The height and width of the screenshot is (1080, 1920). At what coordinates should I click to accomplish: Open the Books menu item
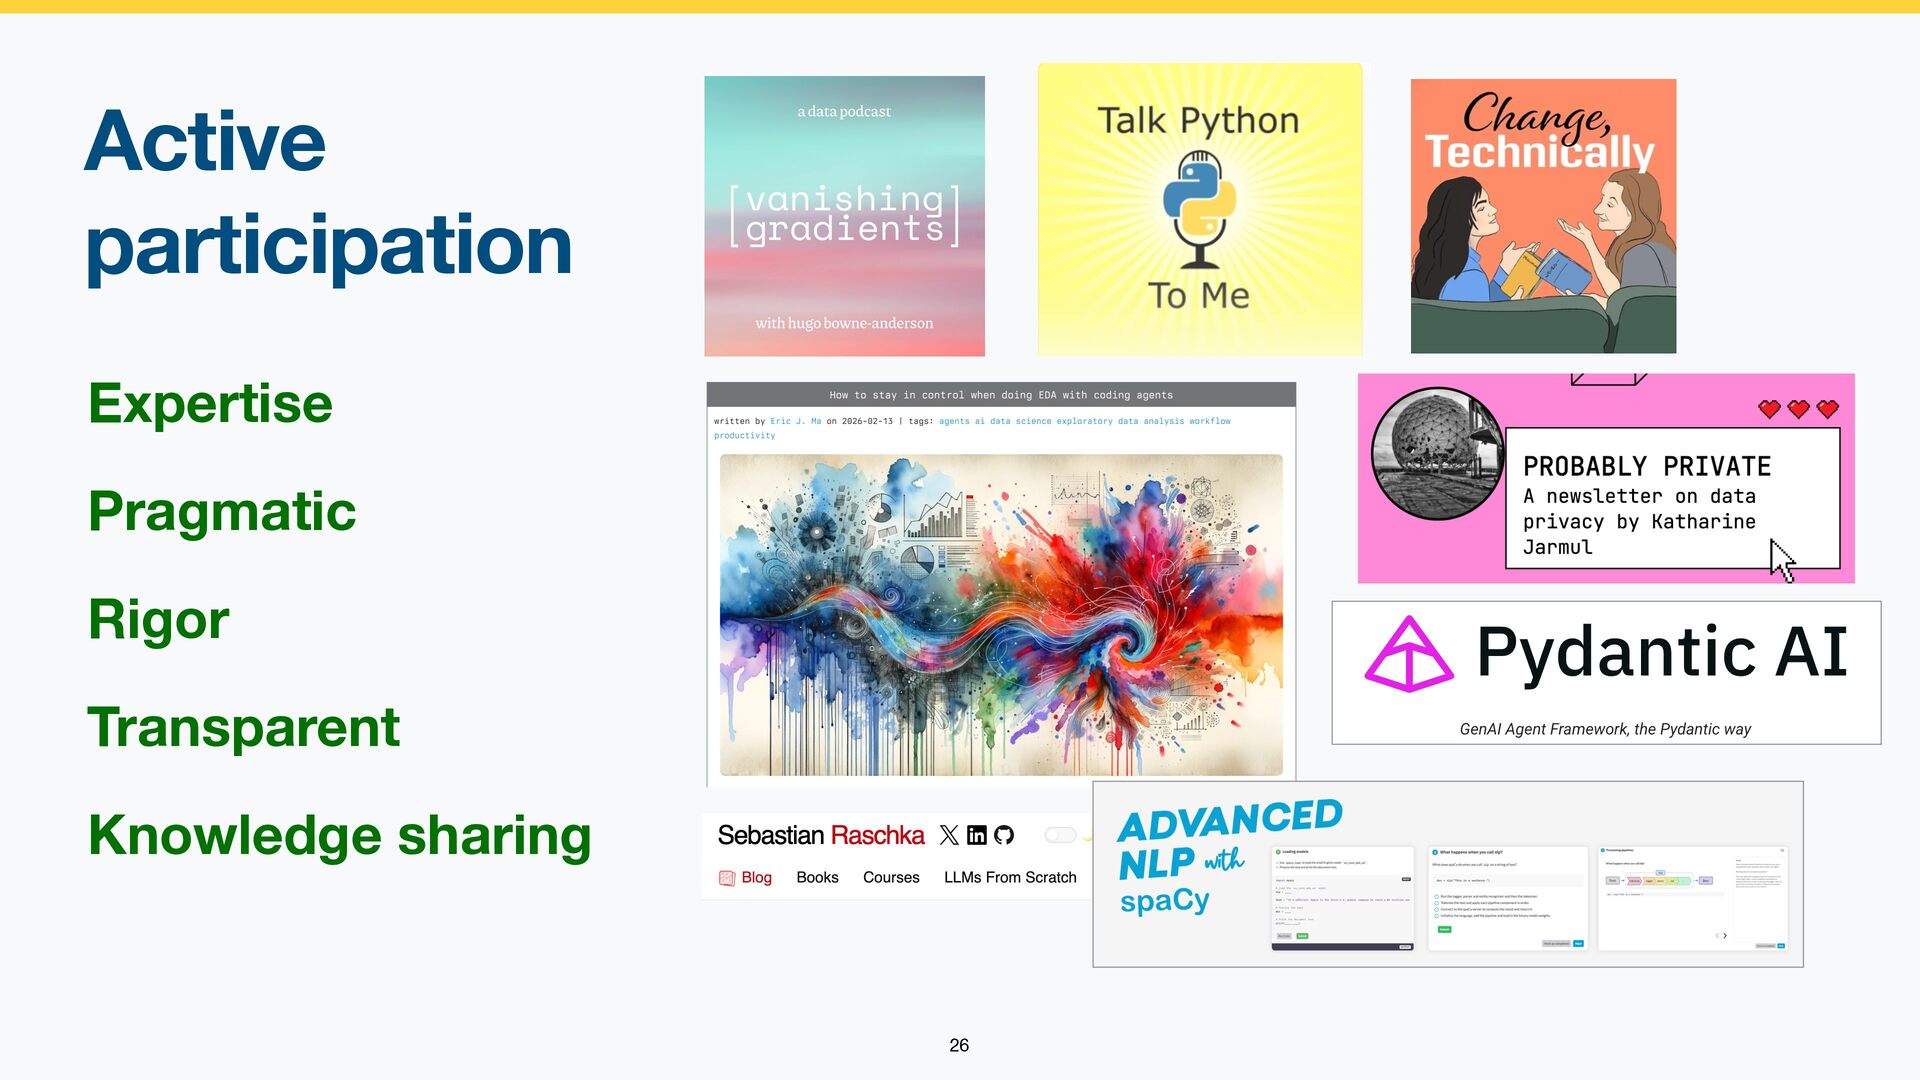click(x=817, y=877)
